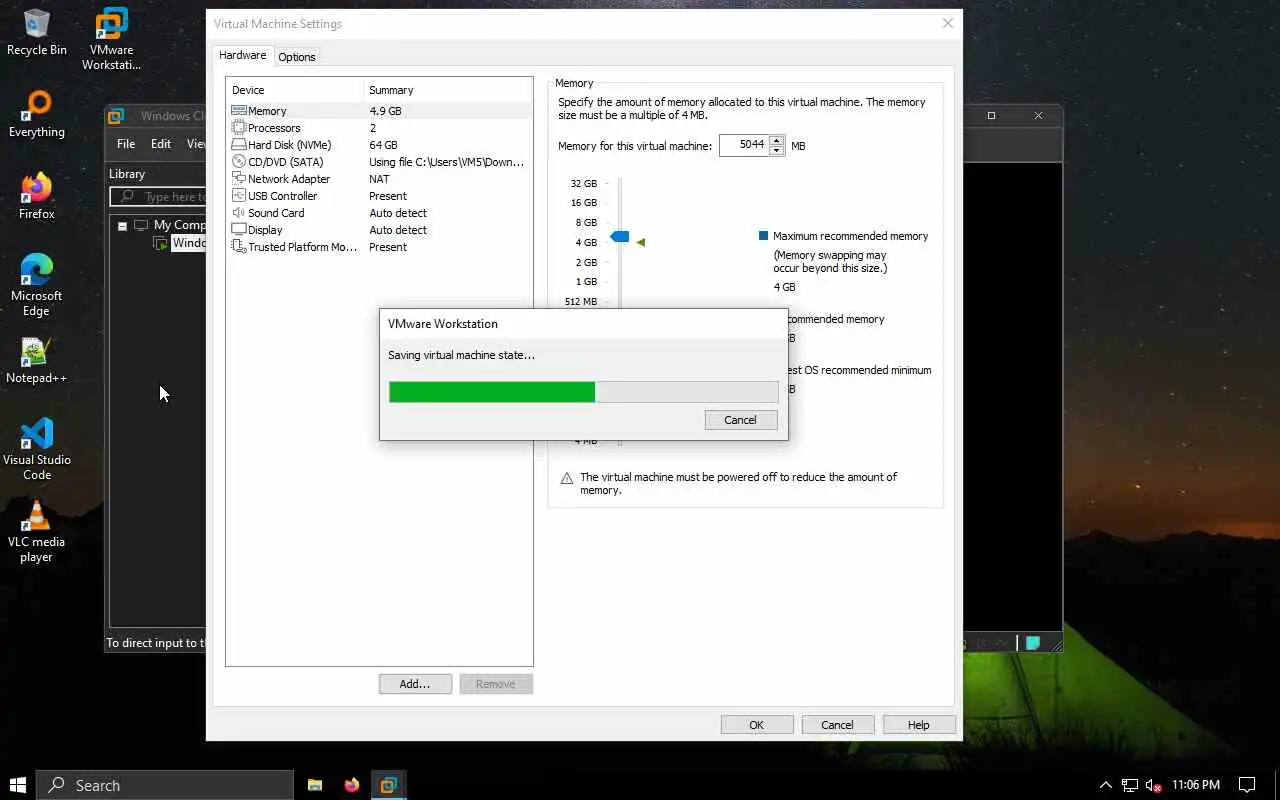
Task: Click the VMware app icon in title bar
Action: click(117, 115)
